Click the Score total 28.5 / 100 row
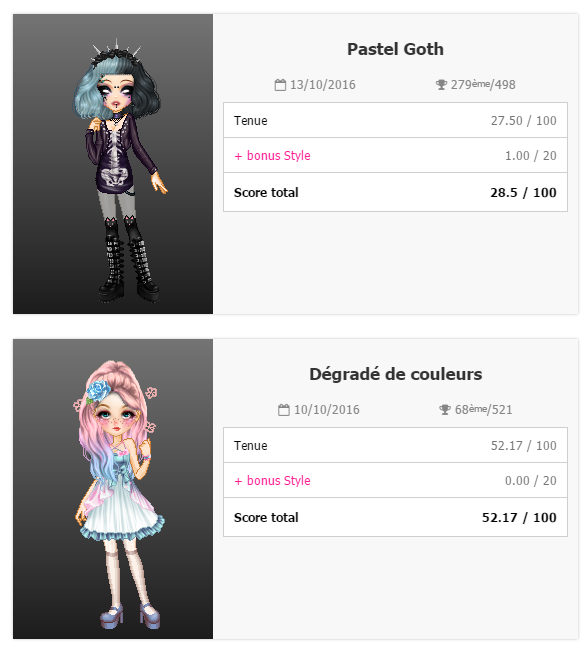 (396, 192)
